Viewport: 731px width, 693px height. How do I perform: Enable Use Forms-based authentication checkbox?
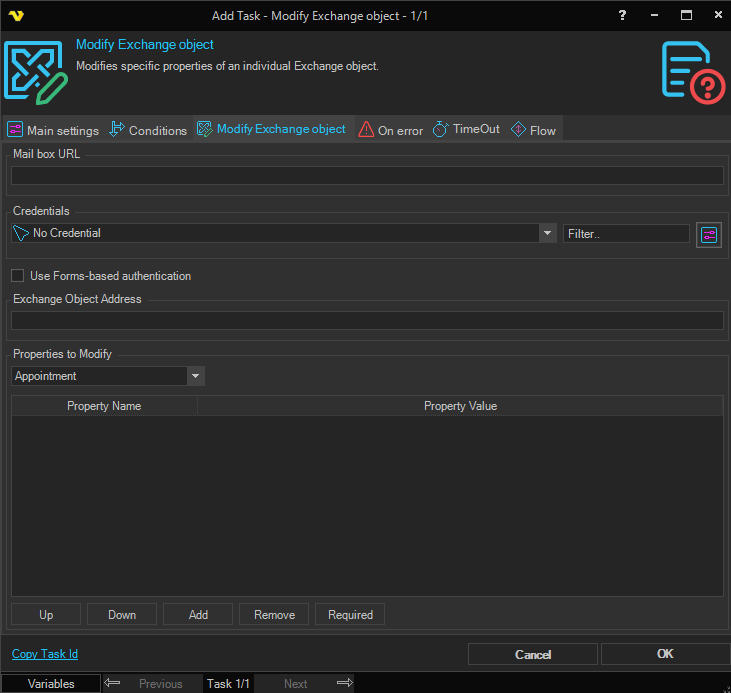(18, 276)
